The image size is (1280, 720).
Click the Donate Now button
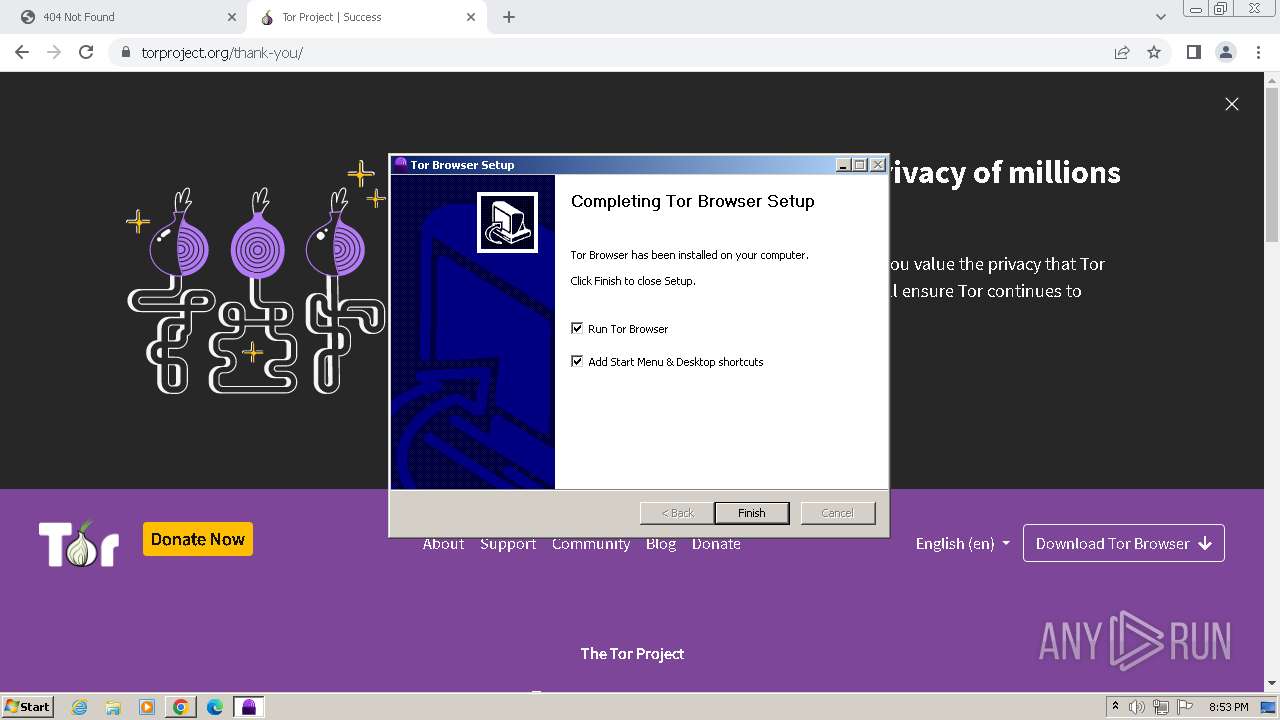click(198, 539)
